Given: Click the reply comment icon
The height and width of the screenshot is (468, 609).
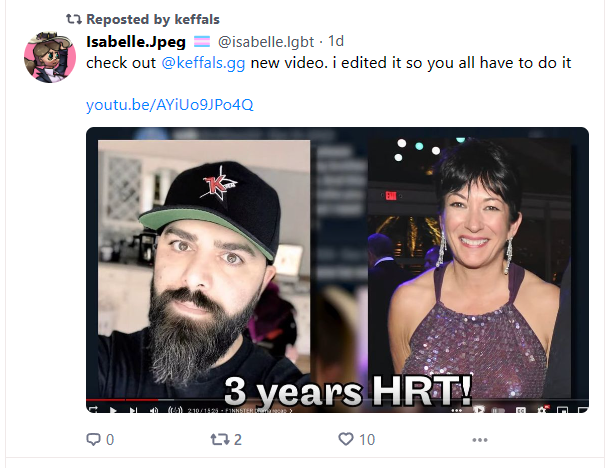Looking at the screenshot, I should click(x=93, y=440).
